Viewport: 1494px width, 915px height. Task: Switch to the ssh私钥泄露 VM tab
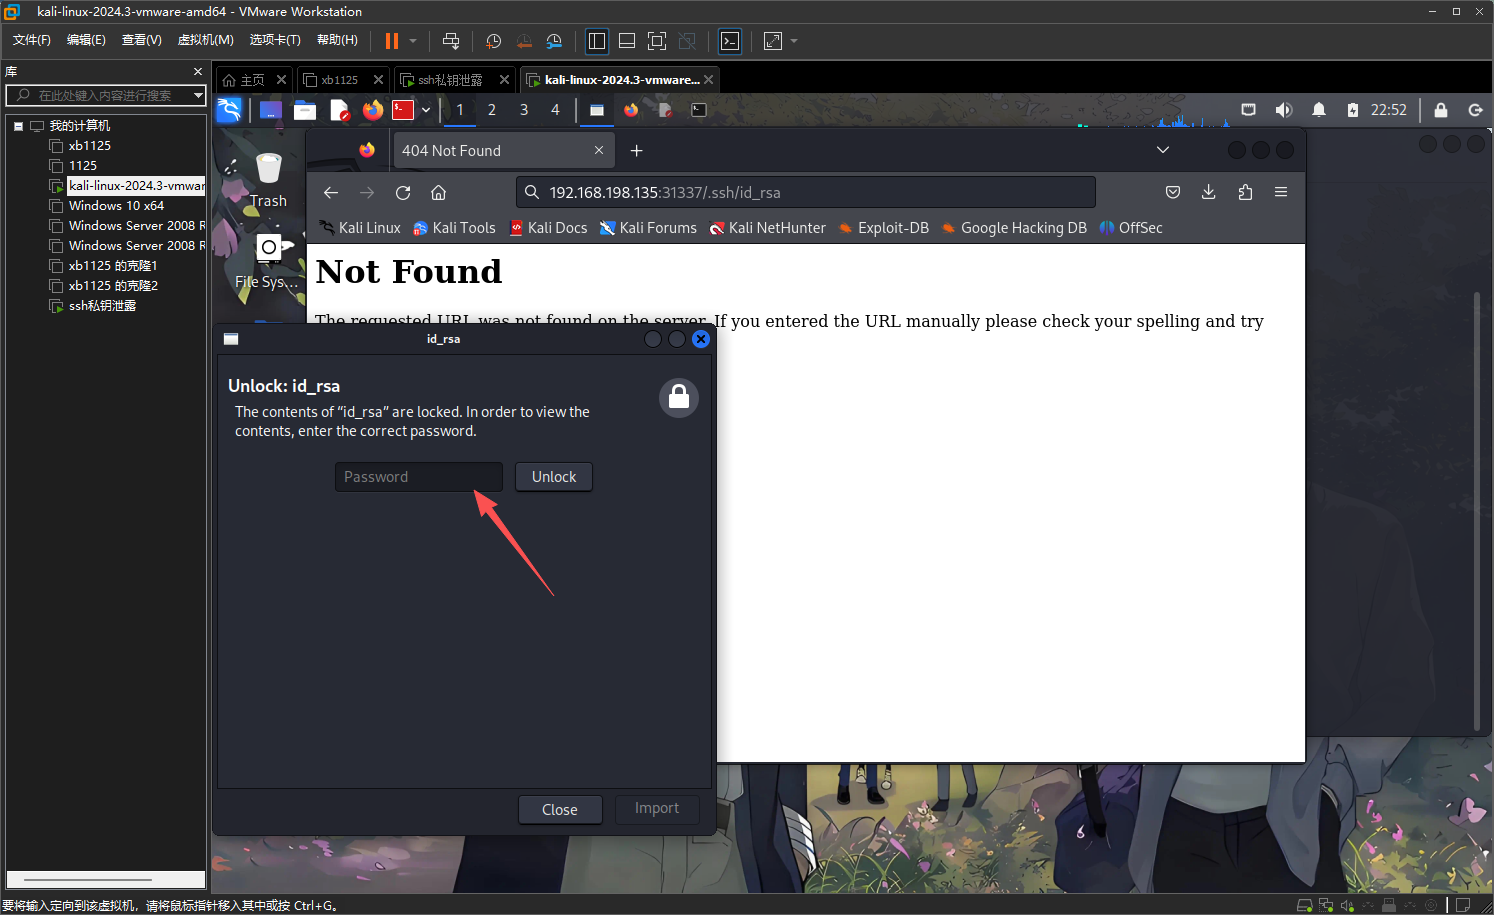coord(450,80)
